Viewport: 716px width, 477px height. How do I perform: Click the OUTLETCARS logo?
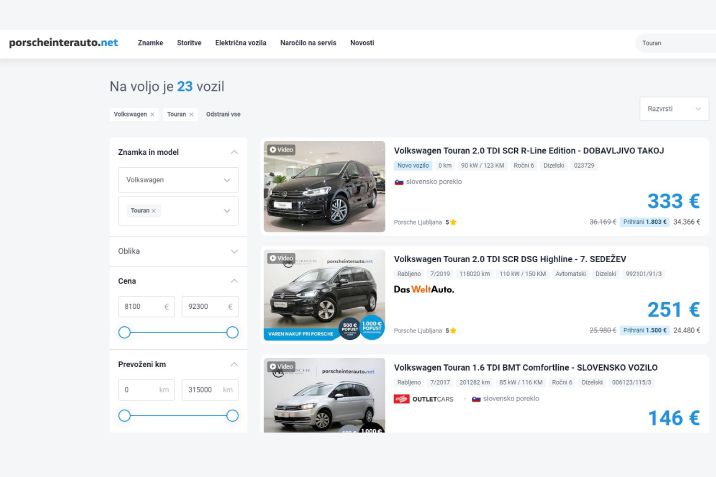(424, 399)
